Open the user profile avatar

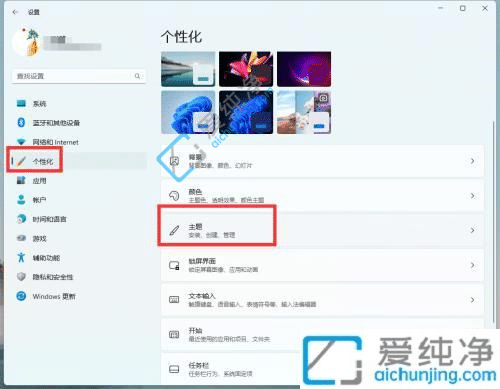[x=26, y=43]
